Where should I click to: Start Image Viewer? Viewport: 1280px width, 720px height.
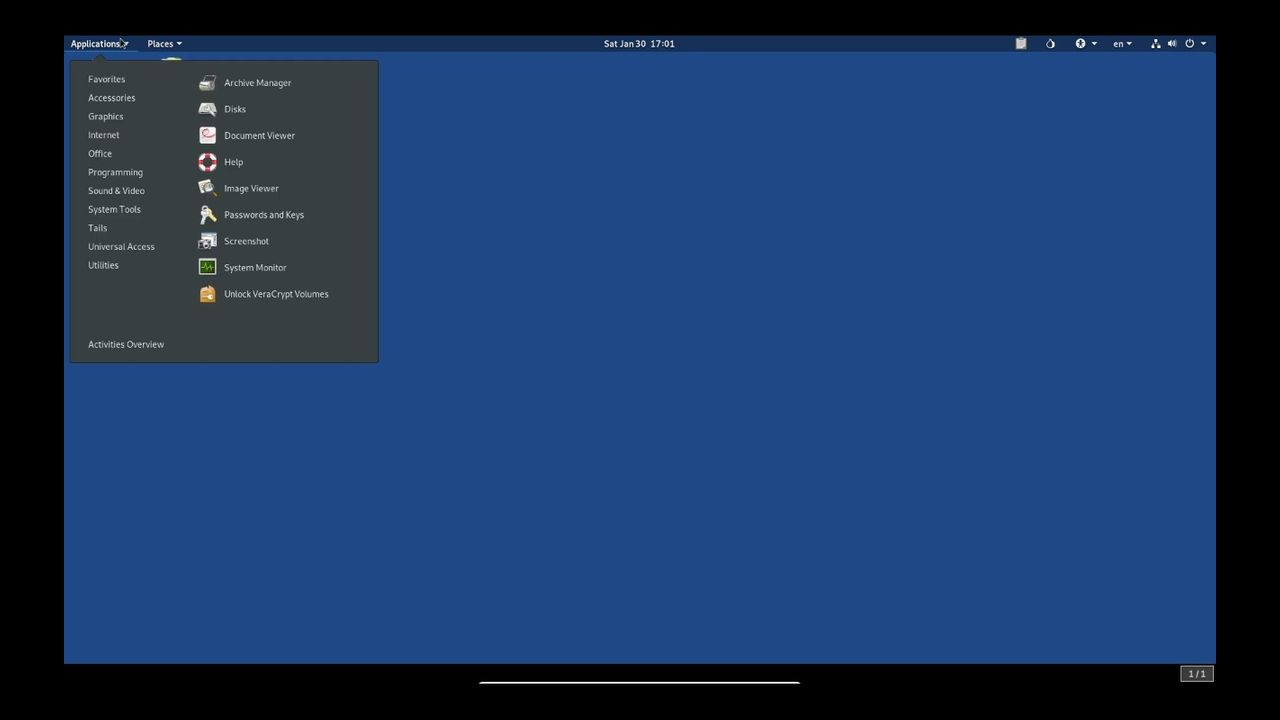[x=251, y=188]
